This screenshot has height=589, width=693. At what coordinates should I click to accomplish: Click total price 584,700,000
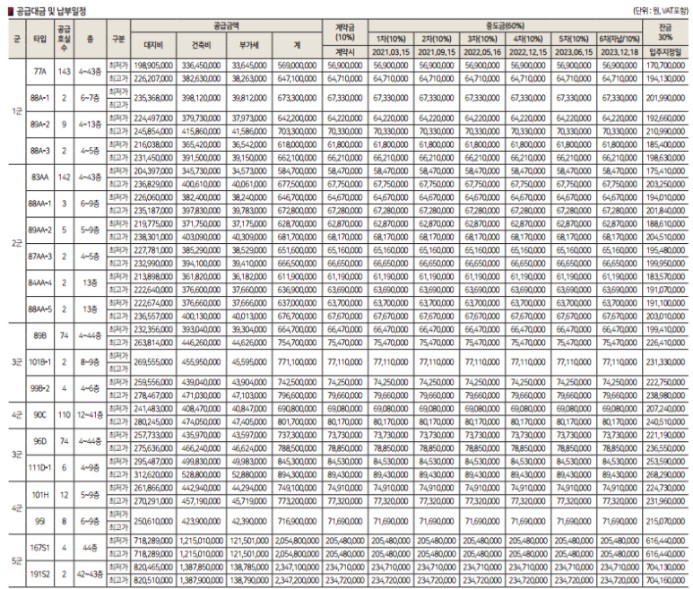click(x=297, y=171)
